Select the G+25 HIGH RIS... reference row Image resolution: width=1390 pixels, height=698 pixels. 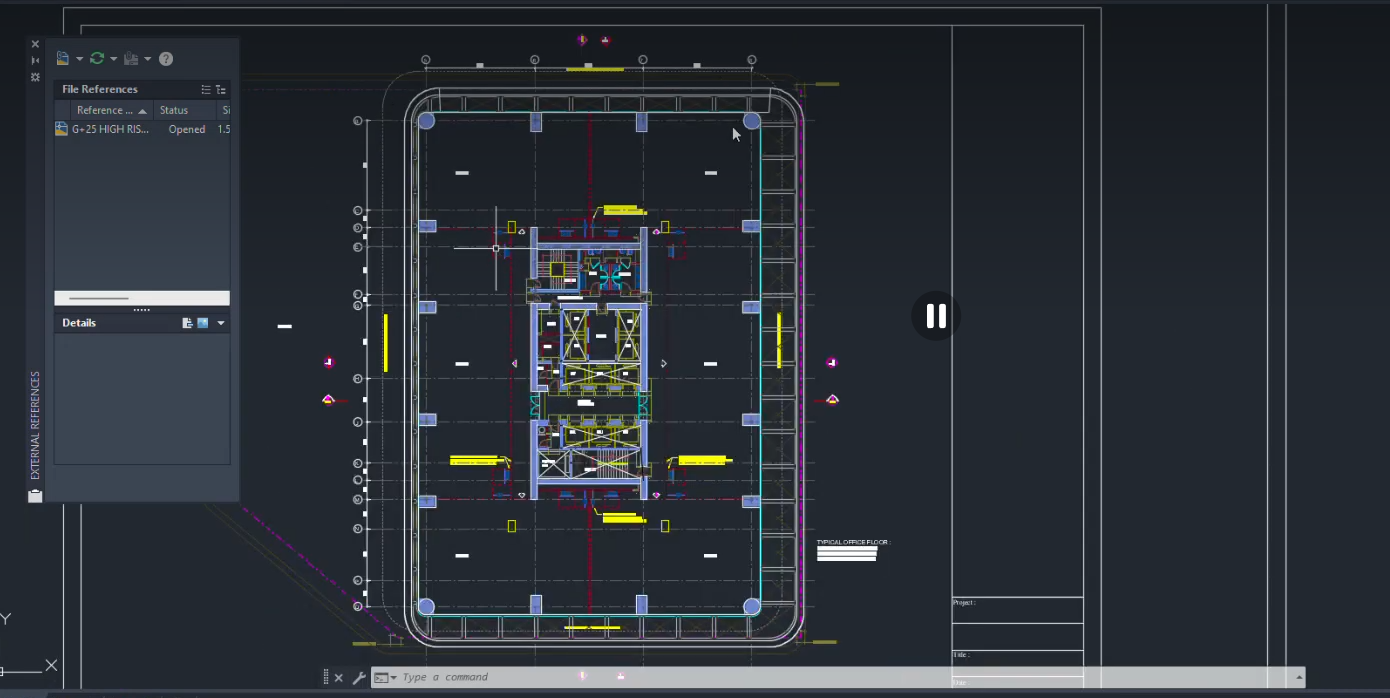point(142,129)
